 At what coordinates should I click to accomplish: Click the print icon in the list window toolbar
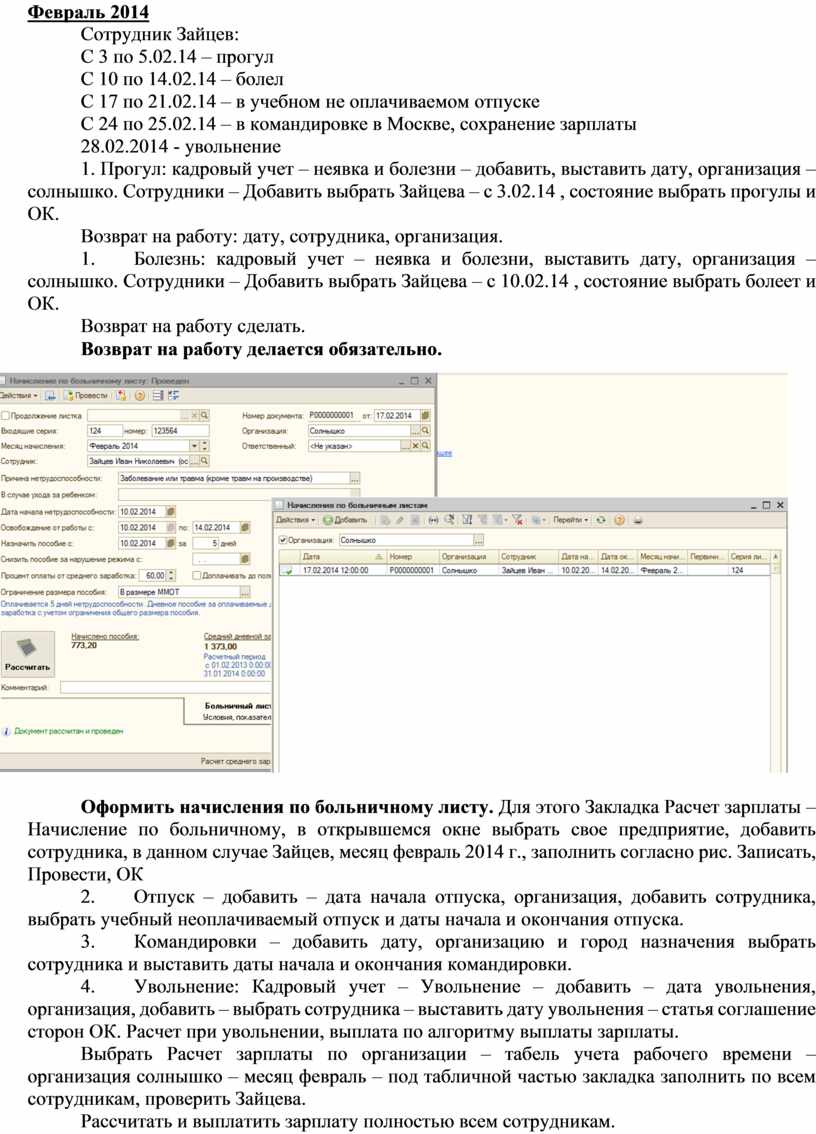click(637, 520)
